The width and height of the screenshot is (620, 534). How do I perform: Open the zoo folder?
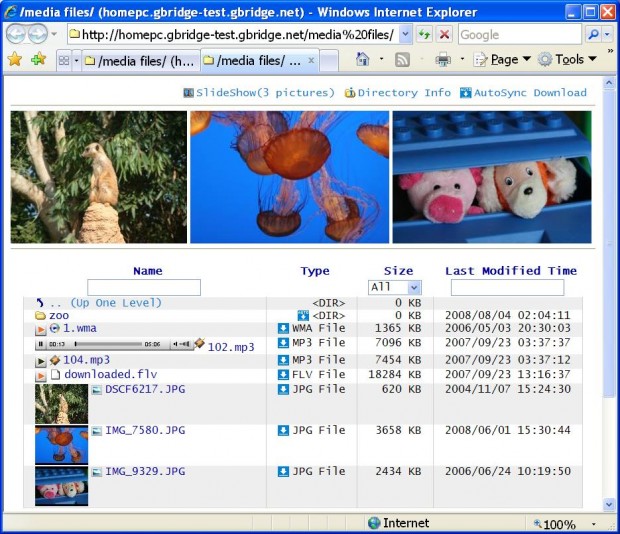pos(59,316)
